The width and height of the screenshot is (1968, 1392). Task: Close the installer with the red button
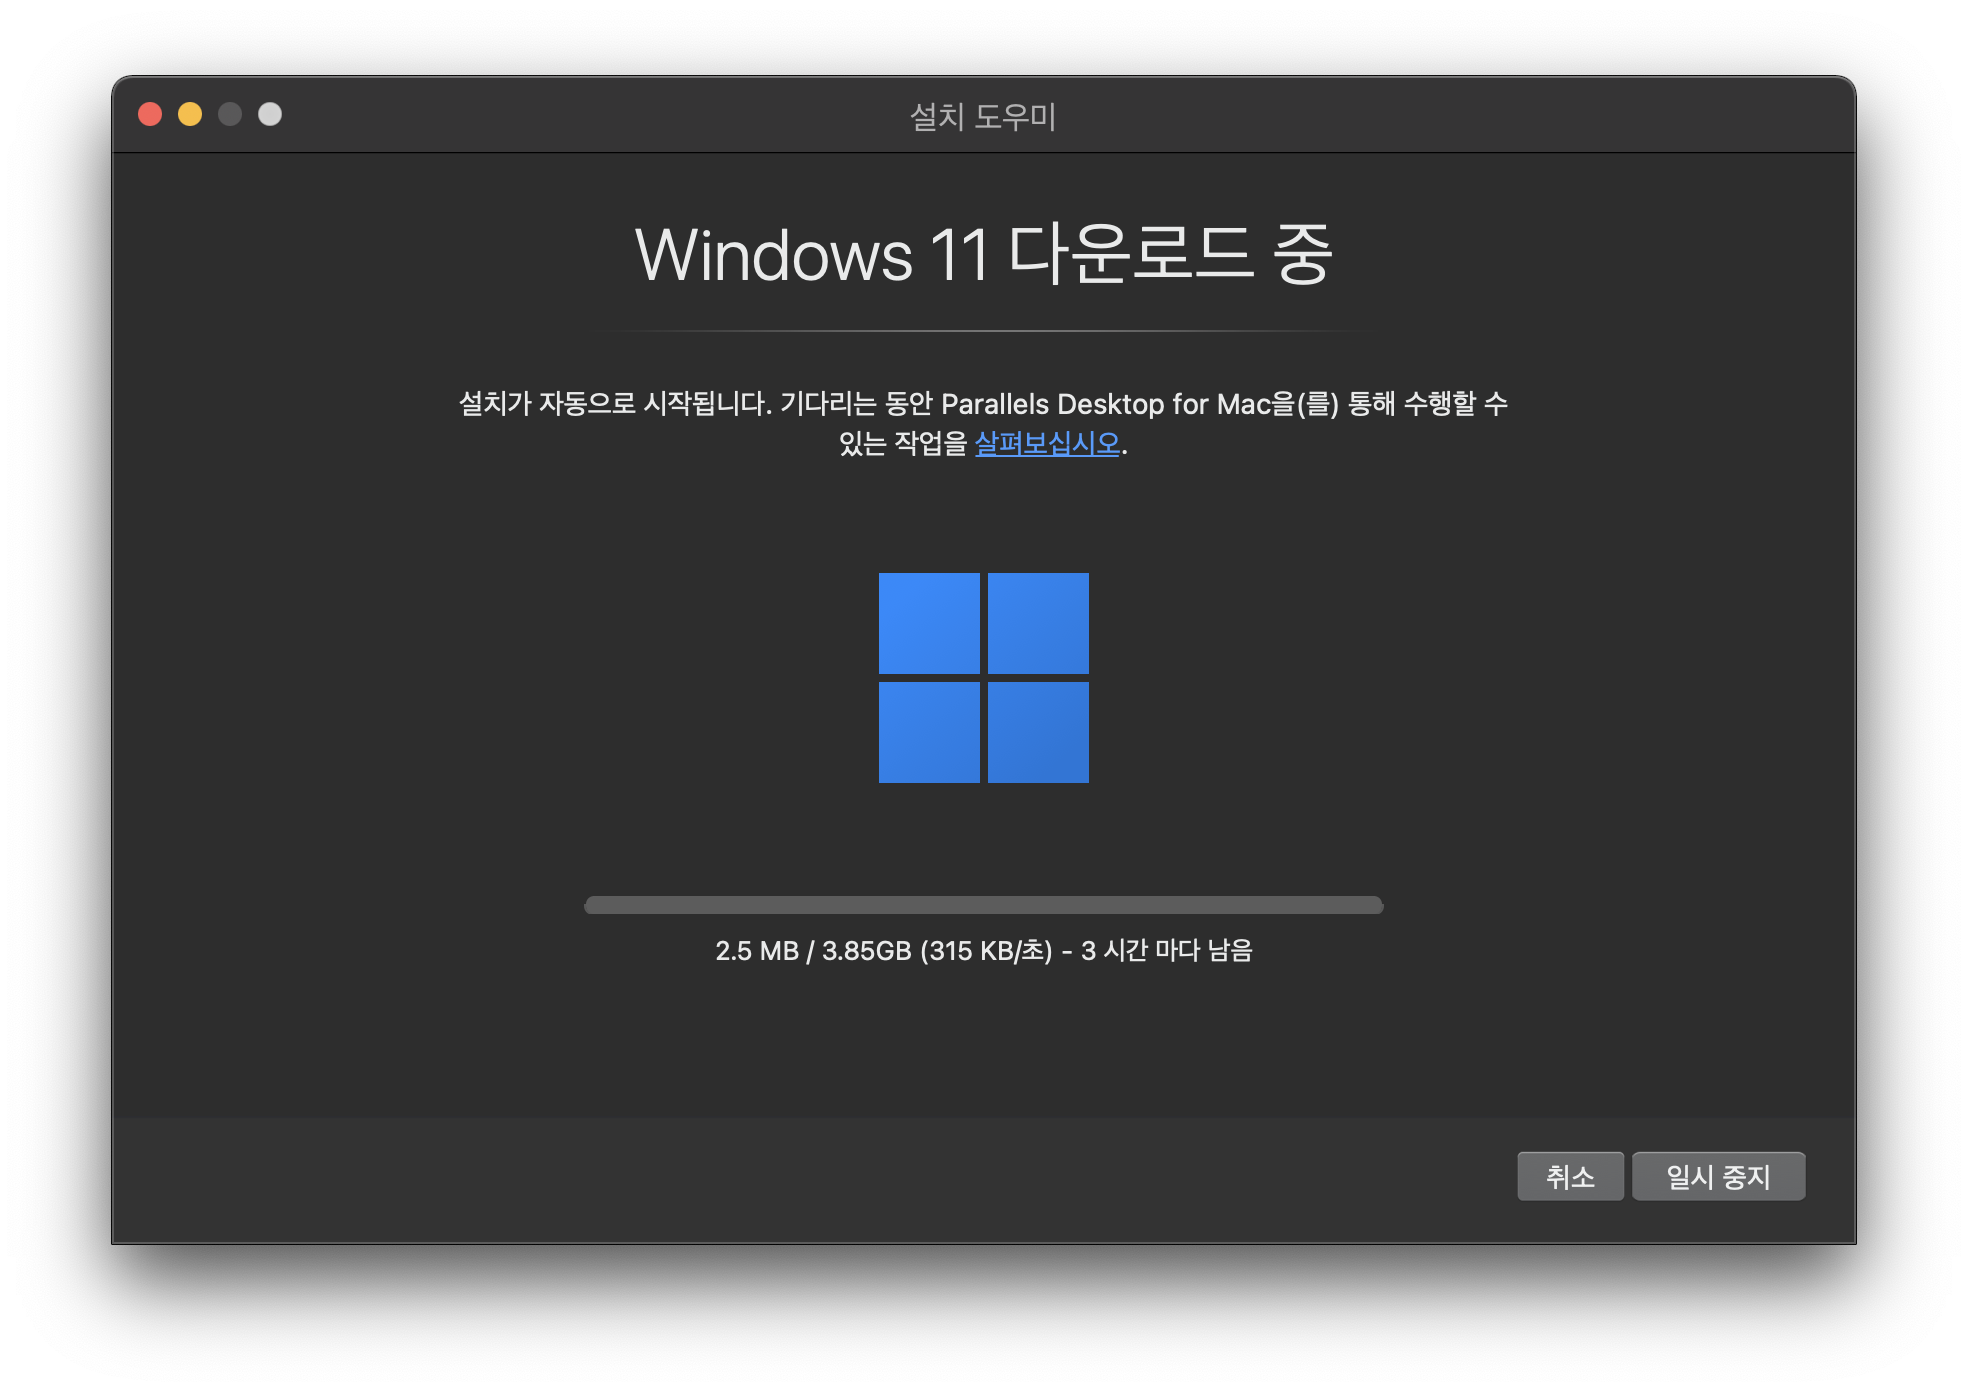click(150, 114)
